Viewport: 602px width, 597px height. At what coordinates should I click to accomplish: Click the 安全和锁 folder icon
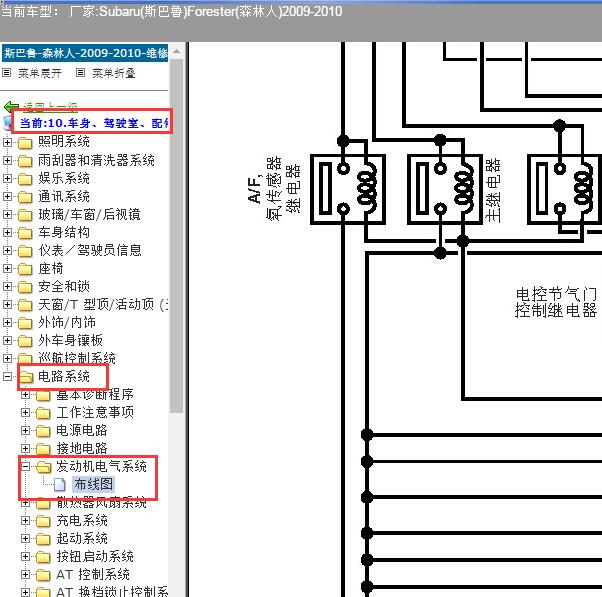(25, 287)
